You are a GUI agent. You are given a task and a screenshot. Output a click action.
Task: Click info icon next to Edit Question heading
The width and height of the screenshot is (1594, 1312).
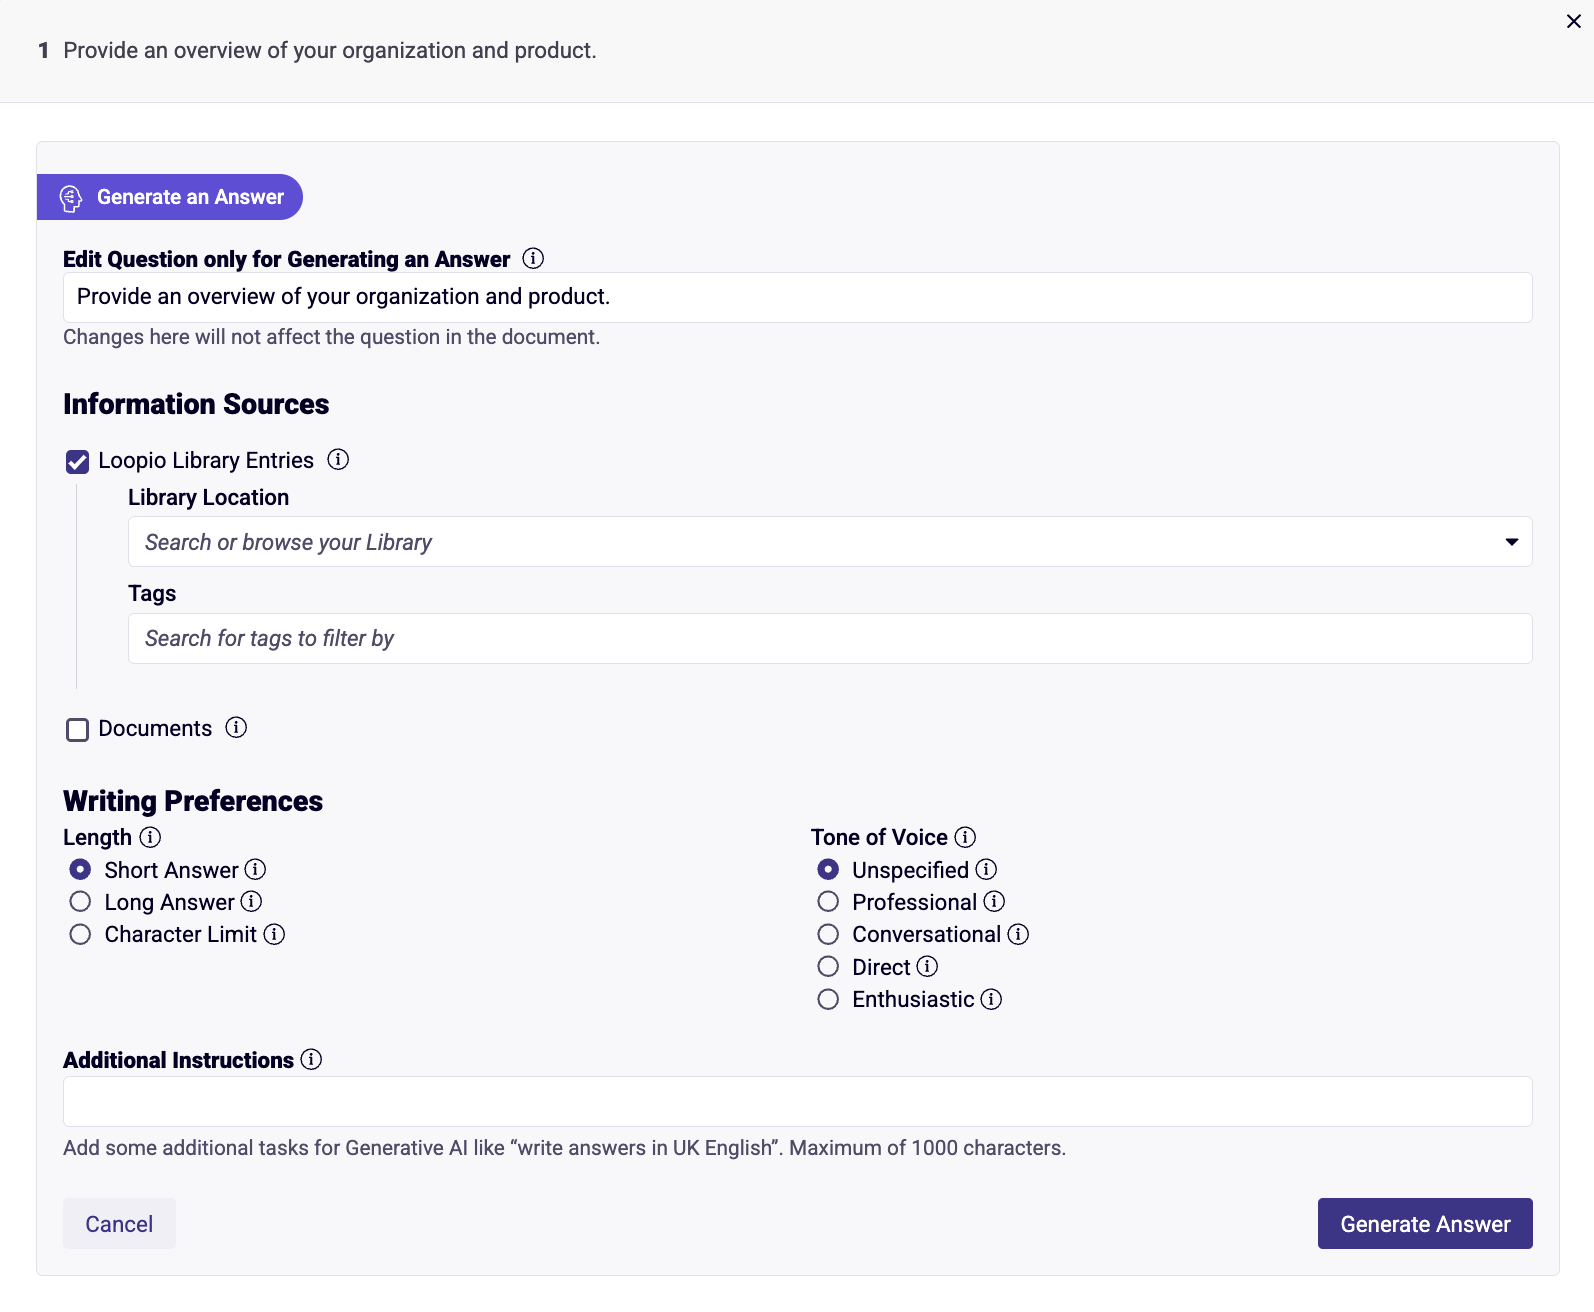(533, 259)
